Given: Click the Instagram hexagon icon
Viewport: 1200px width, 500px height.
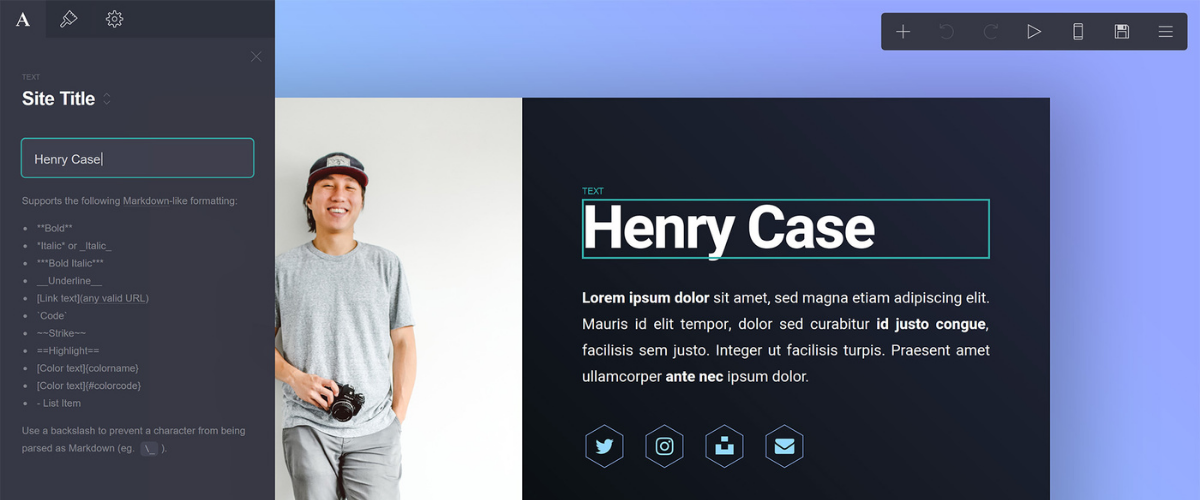Looking at the screenshot, I should point(664,447).
